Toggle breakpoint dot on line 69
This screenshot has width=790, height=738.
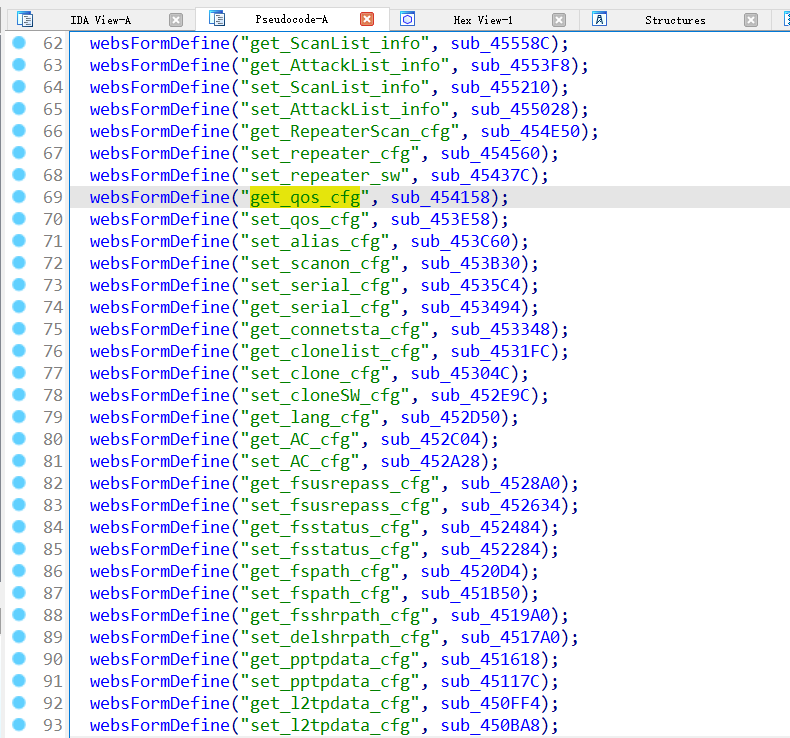[x=19, y=197]
